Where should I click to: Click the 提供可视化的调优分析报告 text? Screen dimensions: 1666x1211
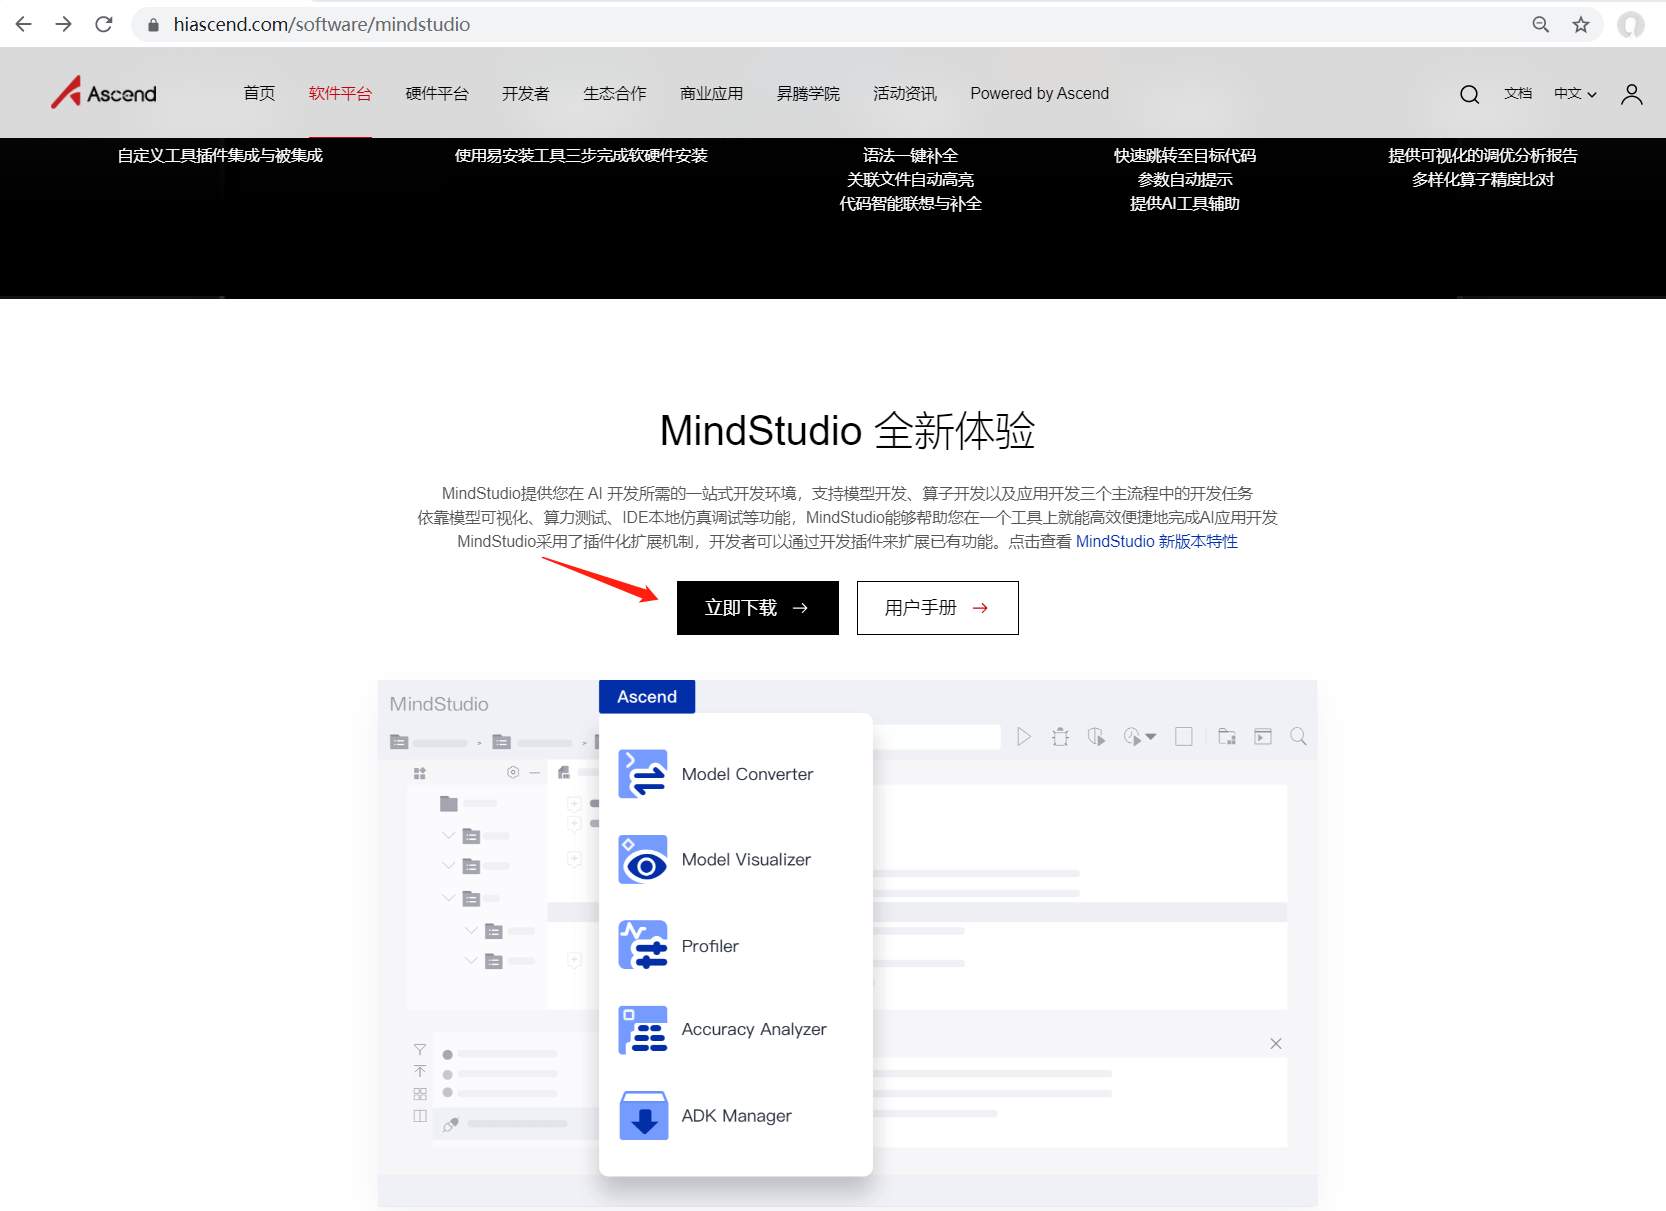pos(1483,156)
